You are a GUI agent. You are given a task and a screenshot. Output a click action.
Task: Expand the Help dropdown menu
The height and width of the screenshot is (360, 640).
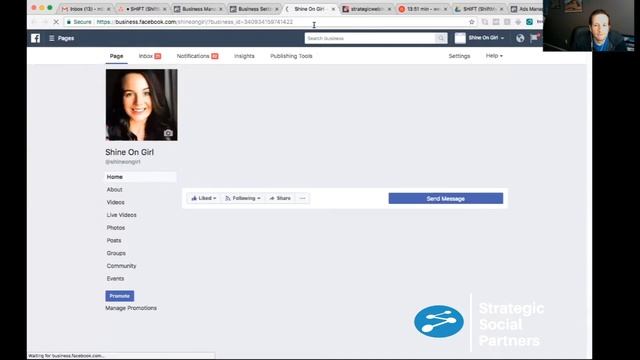494,56
